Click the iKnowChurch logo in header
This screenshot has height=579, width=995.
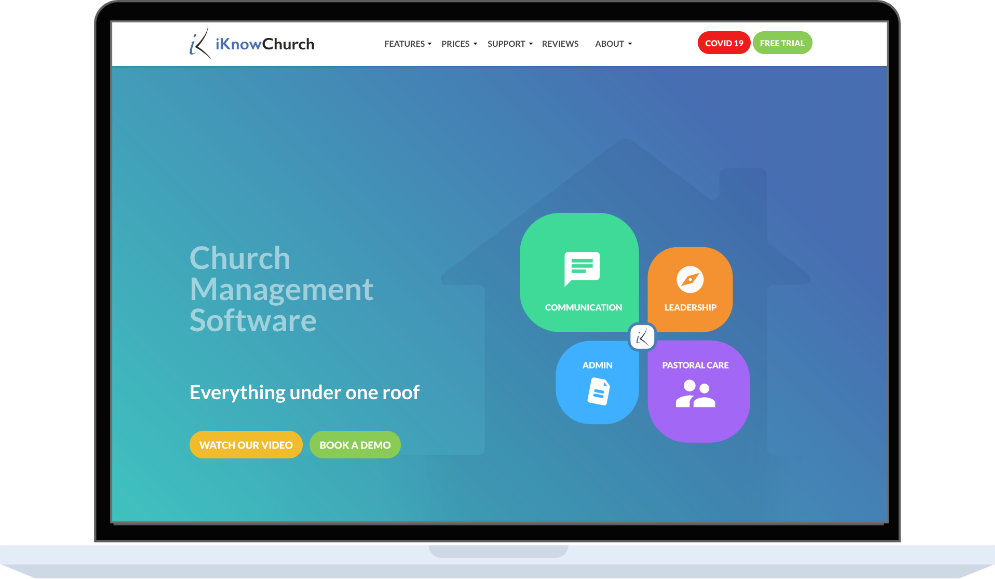(251, 43)
